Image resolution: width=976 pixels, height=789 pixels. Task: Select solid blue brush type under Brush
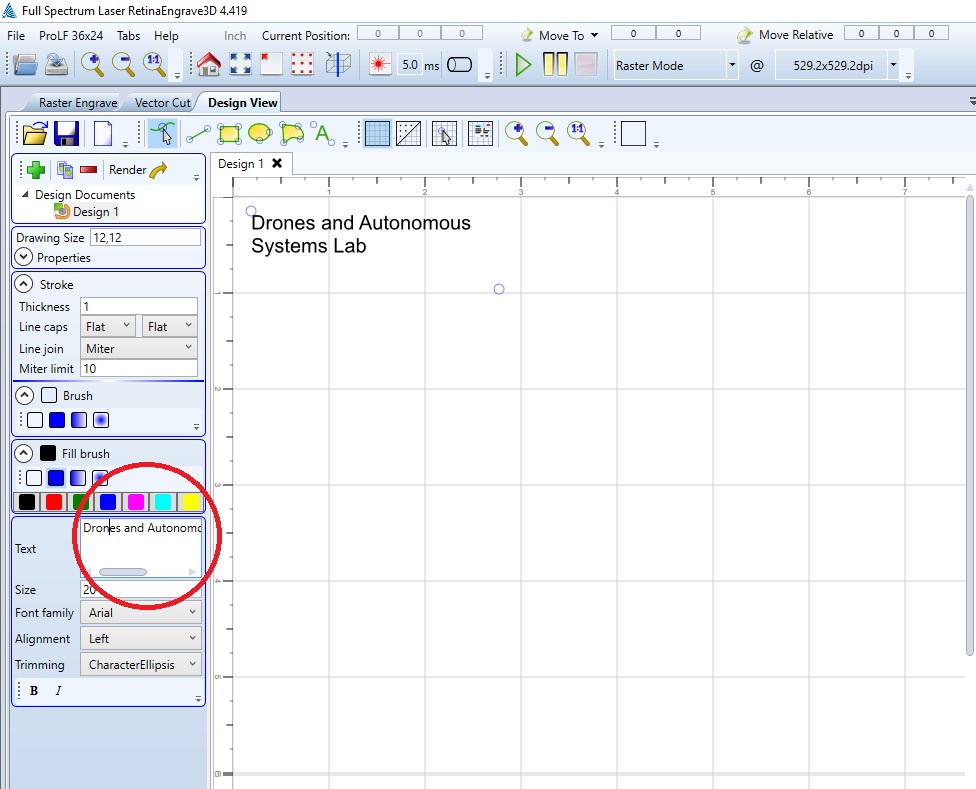(x=57, y=420)
